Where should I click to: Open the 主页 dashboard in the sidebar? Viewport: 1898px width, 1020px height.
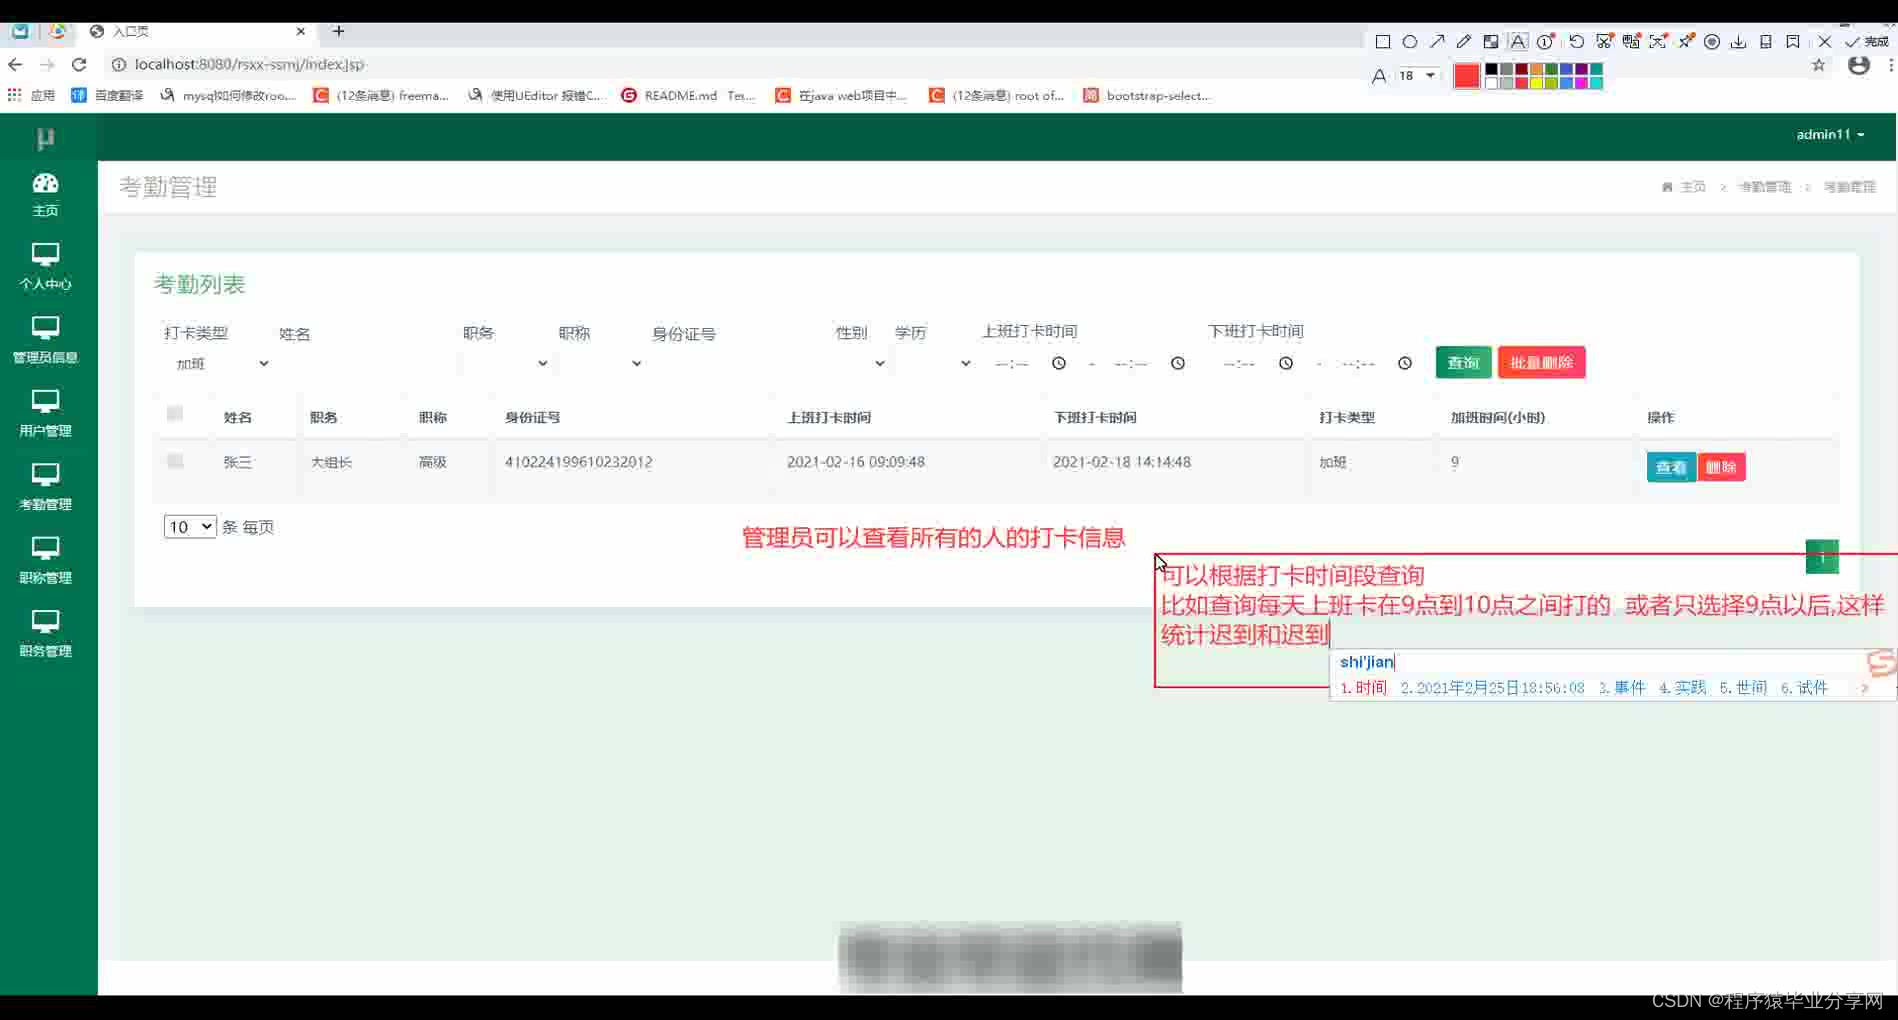click(x=46, y=194)
